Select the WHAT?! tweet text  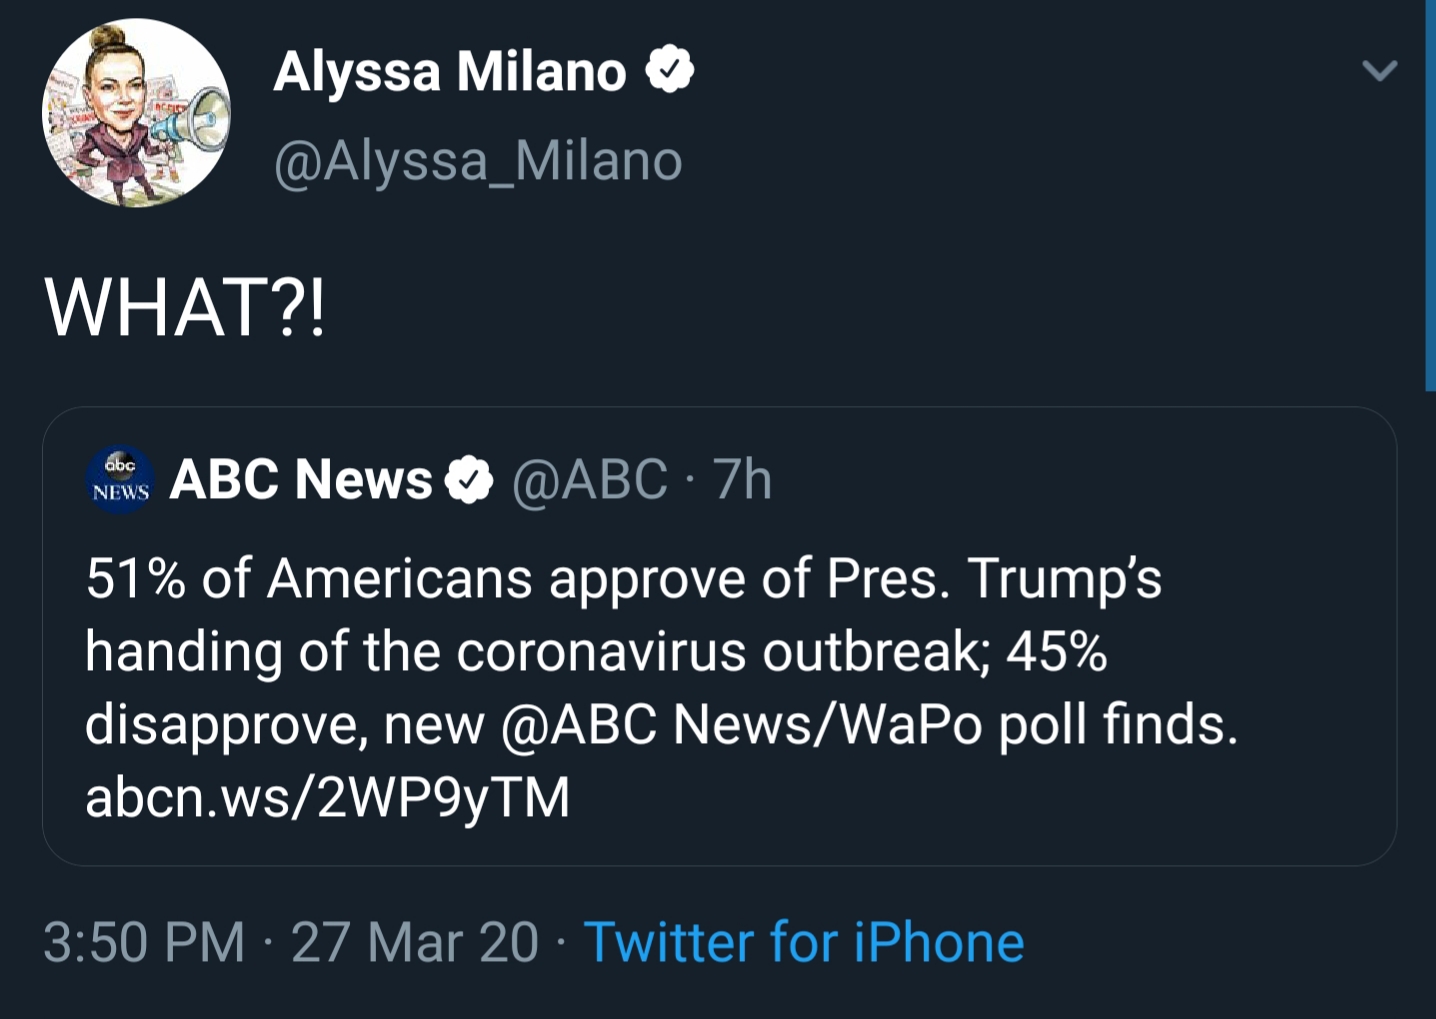coord(185,308)
